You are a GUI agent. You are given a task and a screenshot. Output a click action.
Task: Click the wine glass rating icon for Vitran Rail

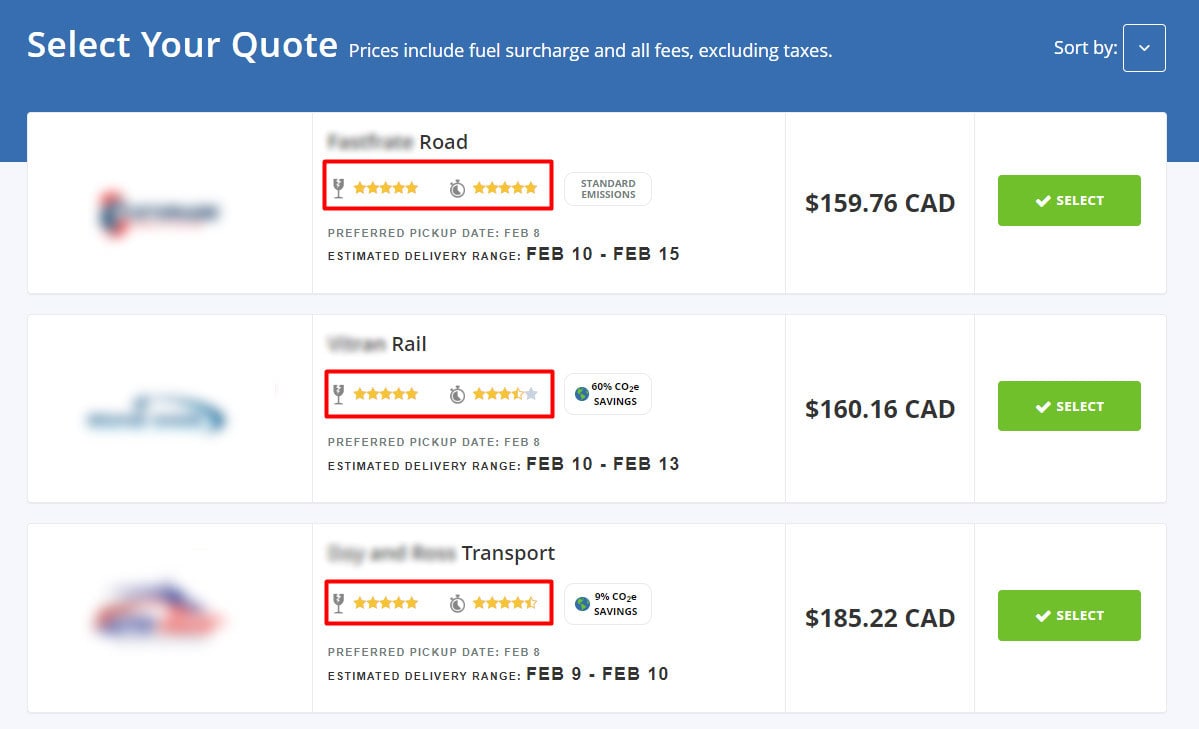click(x=341, y=394)
